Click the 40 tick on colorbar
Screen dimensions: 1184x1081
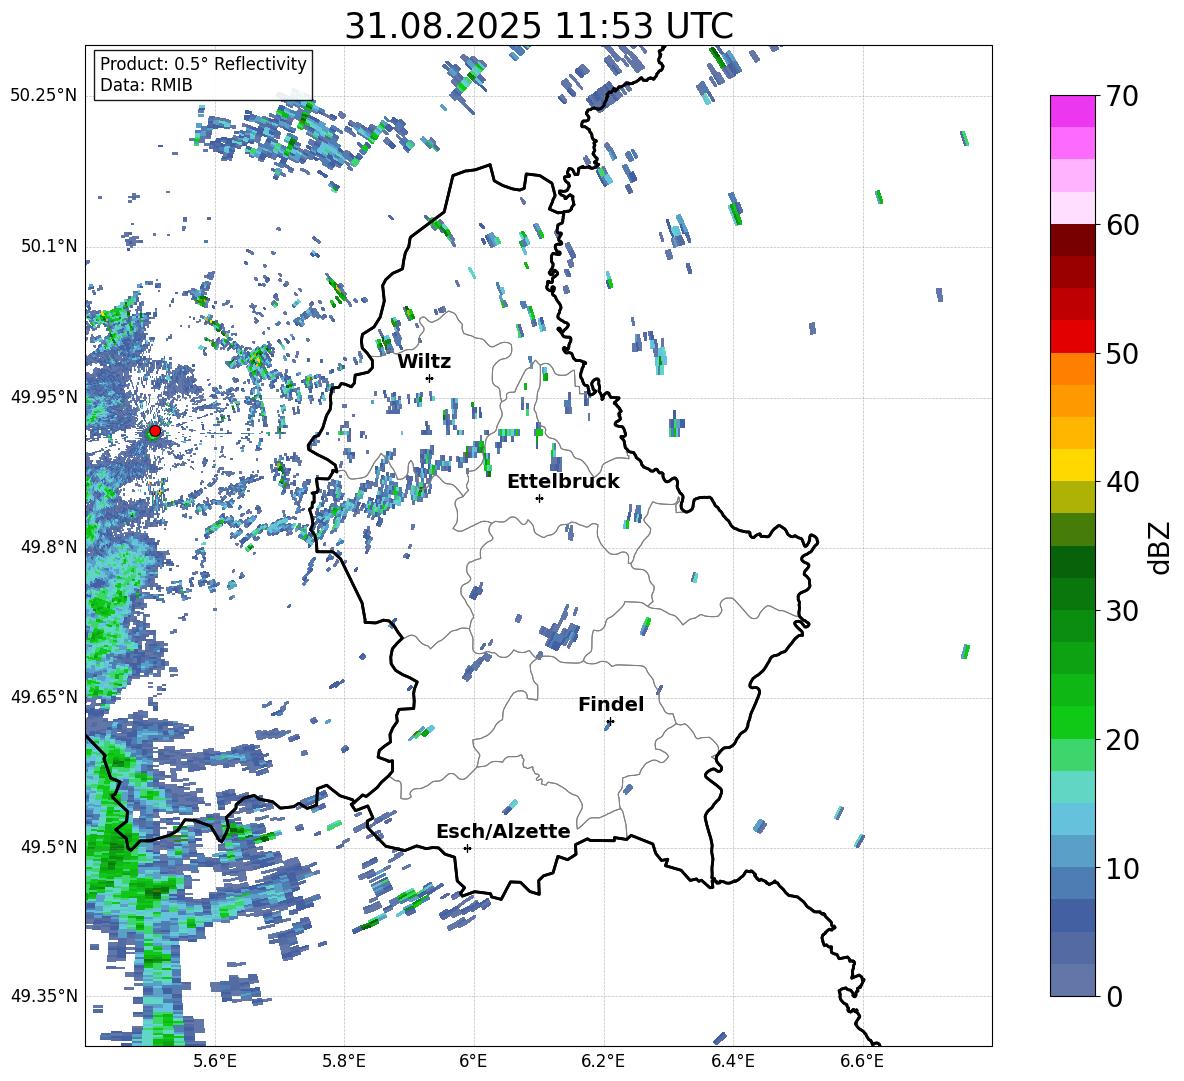pos(1121,482)
